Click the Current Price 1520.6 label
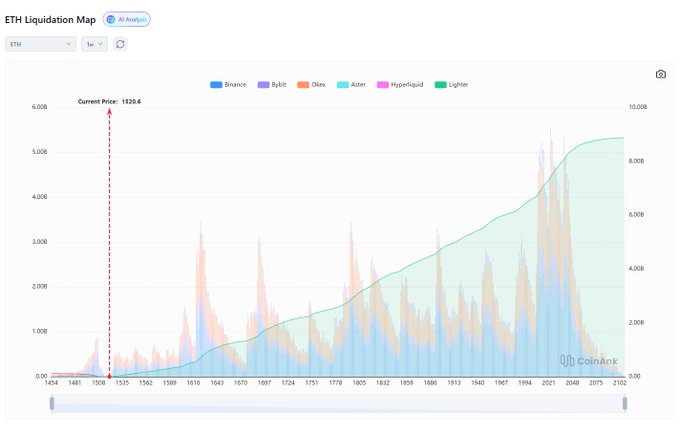 point(109,101)
